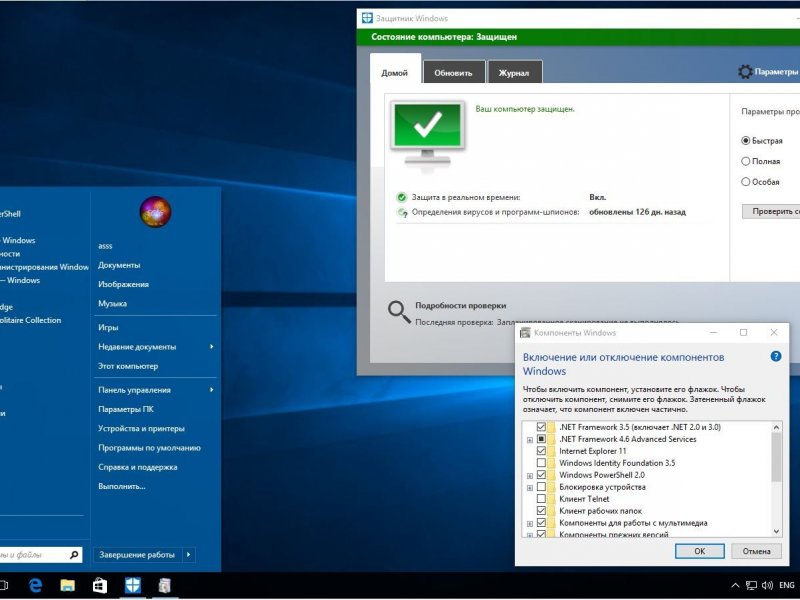Click the green check icon for real-time protection
The image size is (800, 600).
(402, 197)
